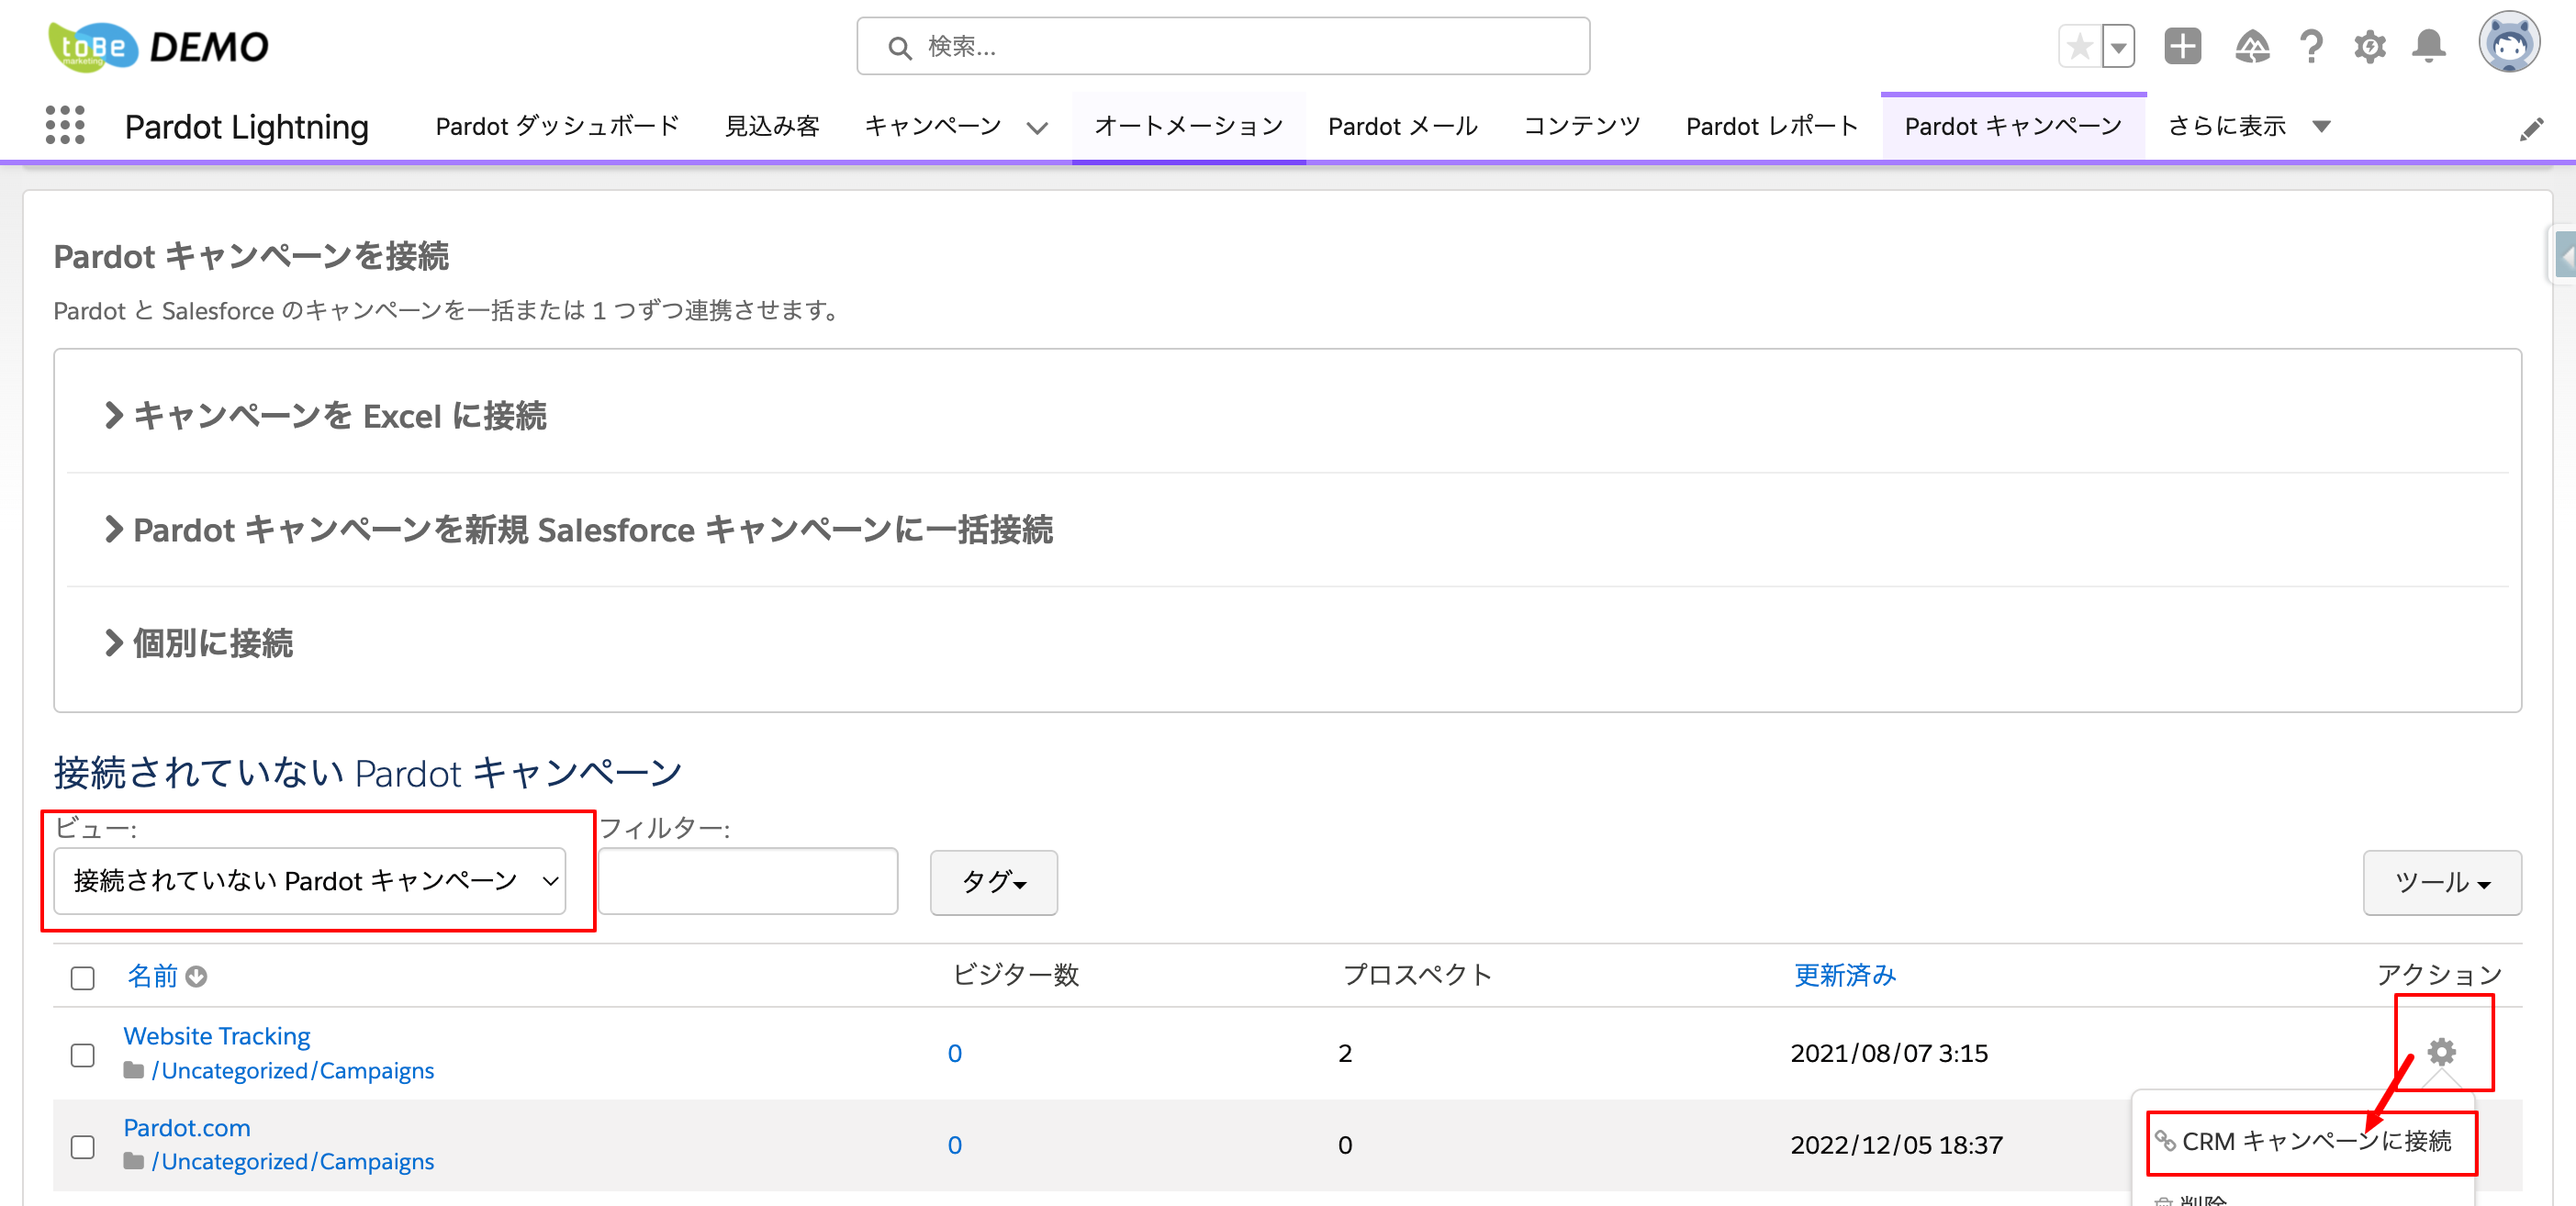
Task: Open the App Launcher grid icon
Action: click(65, 126)
